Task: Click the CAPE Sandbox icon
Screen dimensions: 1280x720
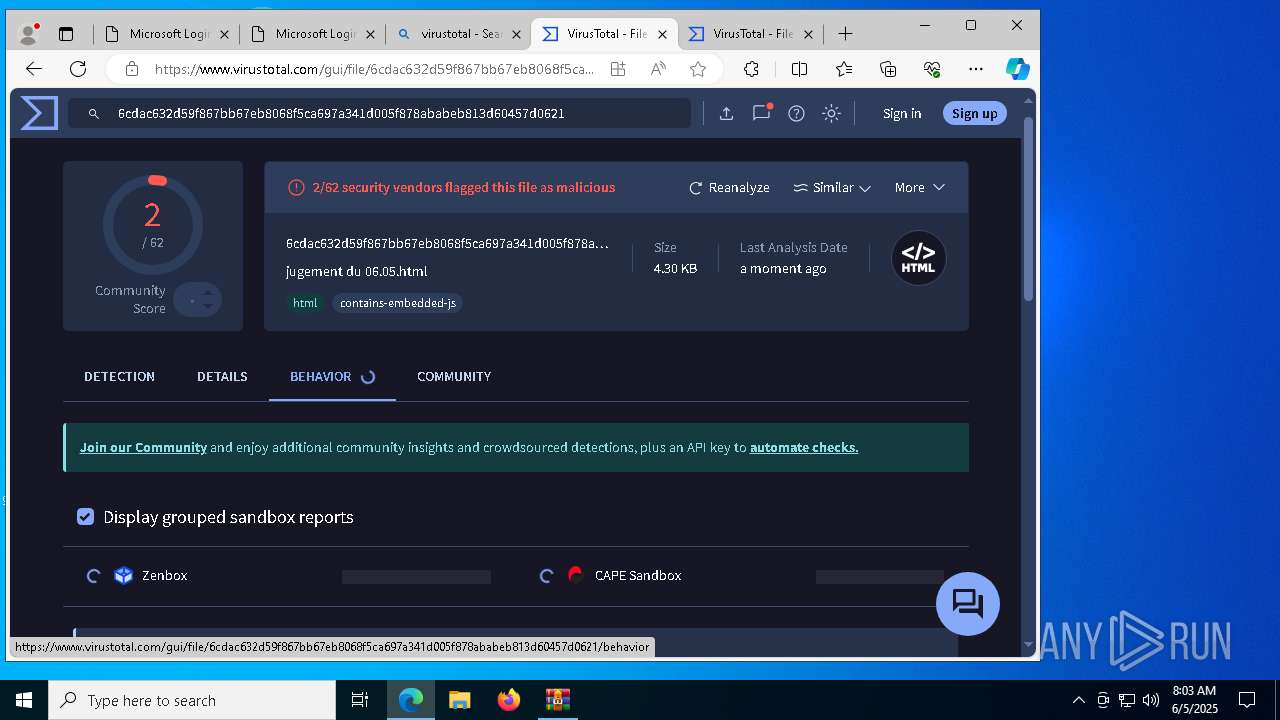Action: coord(575,574)
